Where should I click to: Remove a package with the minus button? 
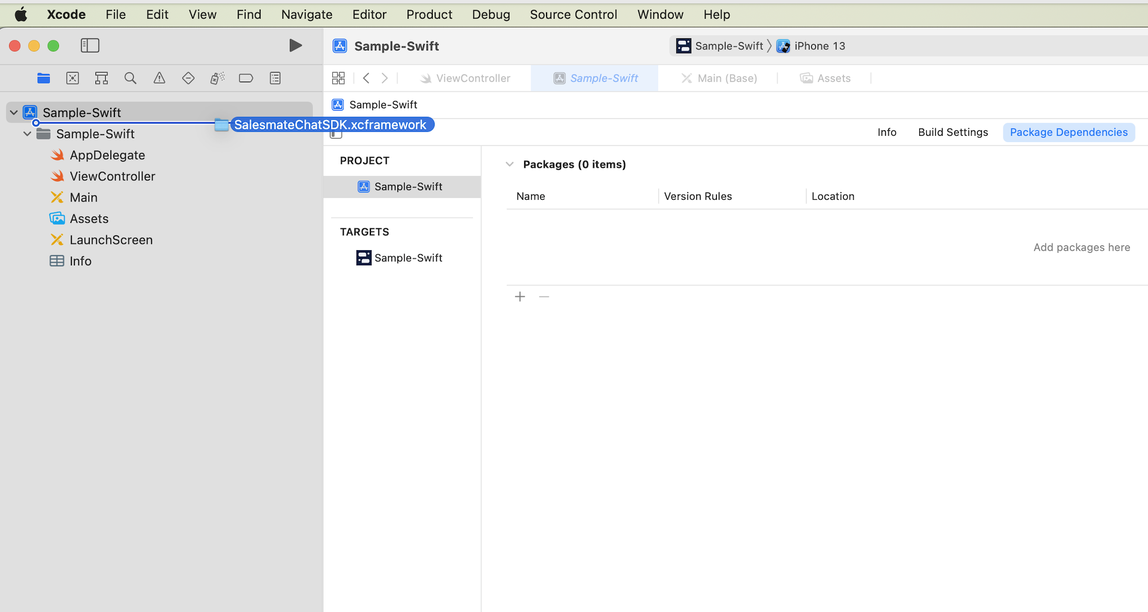[544, 296]
